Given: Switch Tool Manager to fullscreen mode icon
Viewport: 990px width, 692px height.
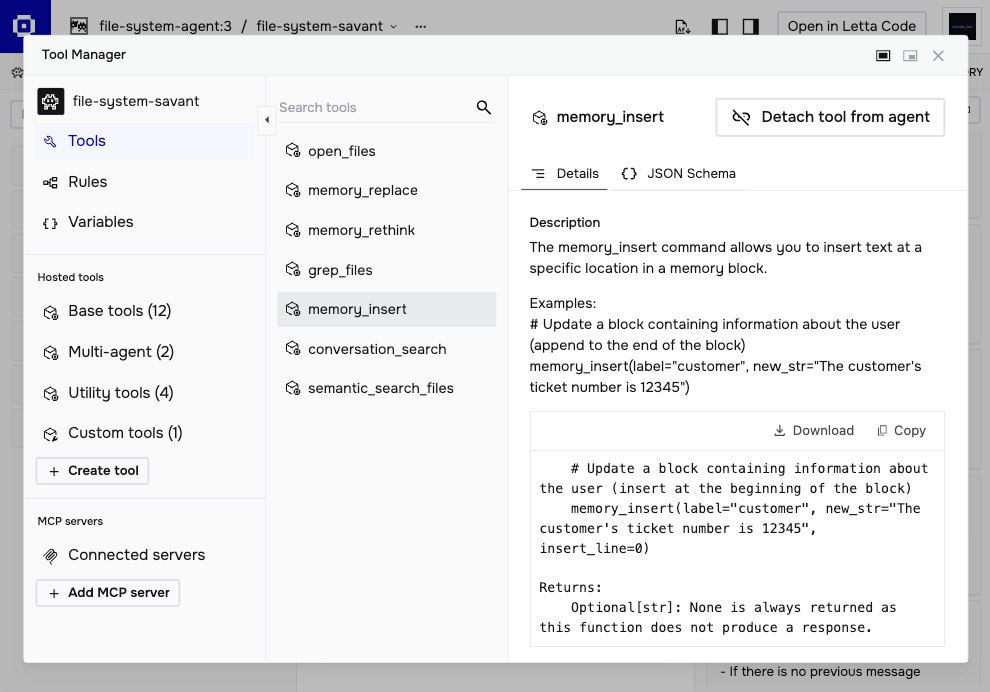Looking at the screenshot, I should (883, 56).
